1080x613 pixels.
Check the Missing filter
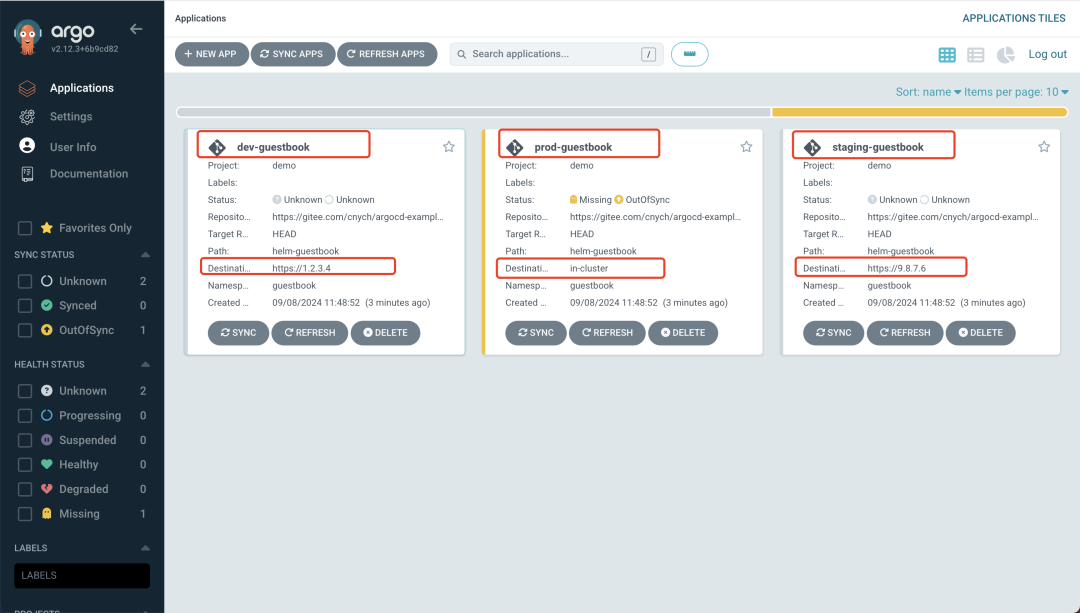point(25,514)
